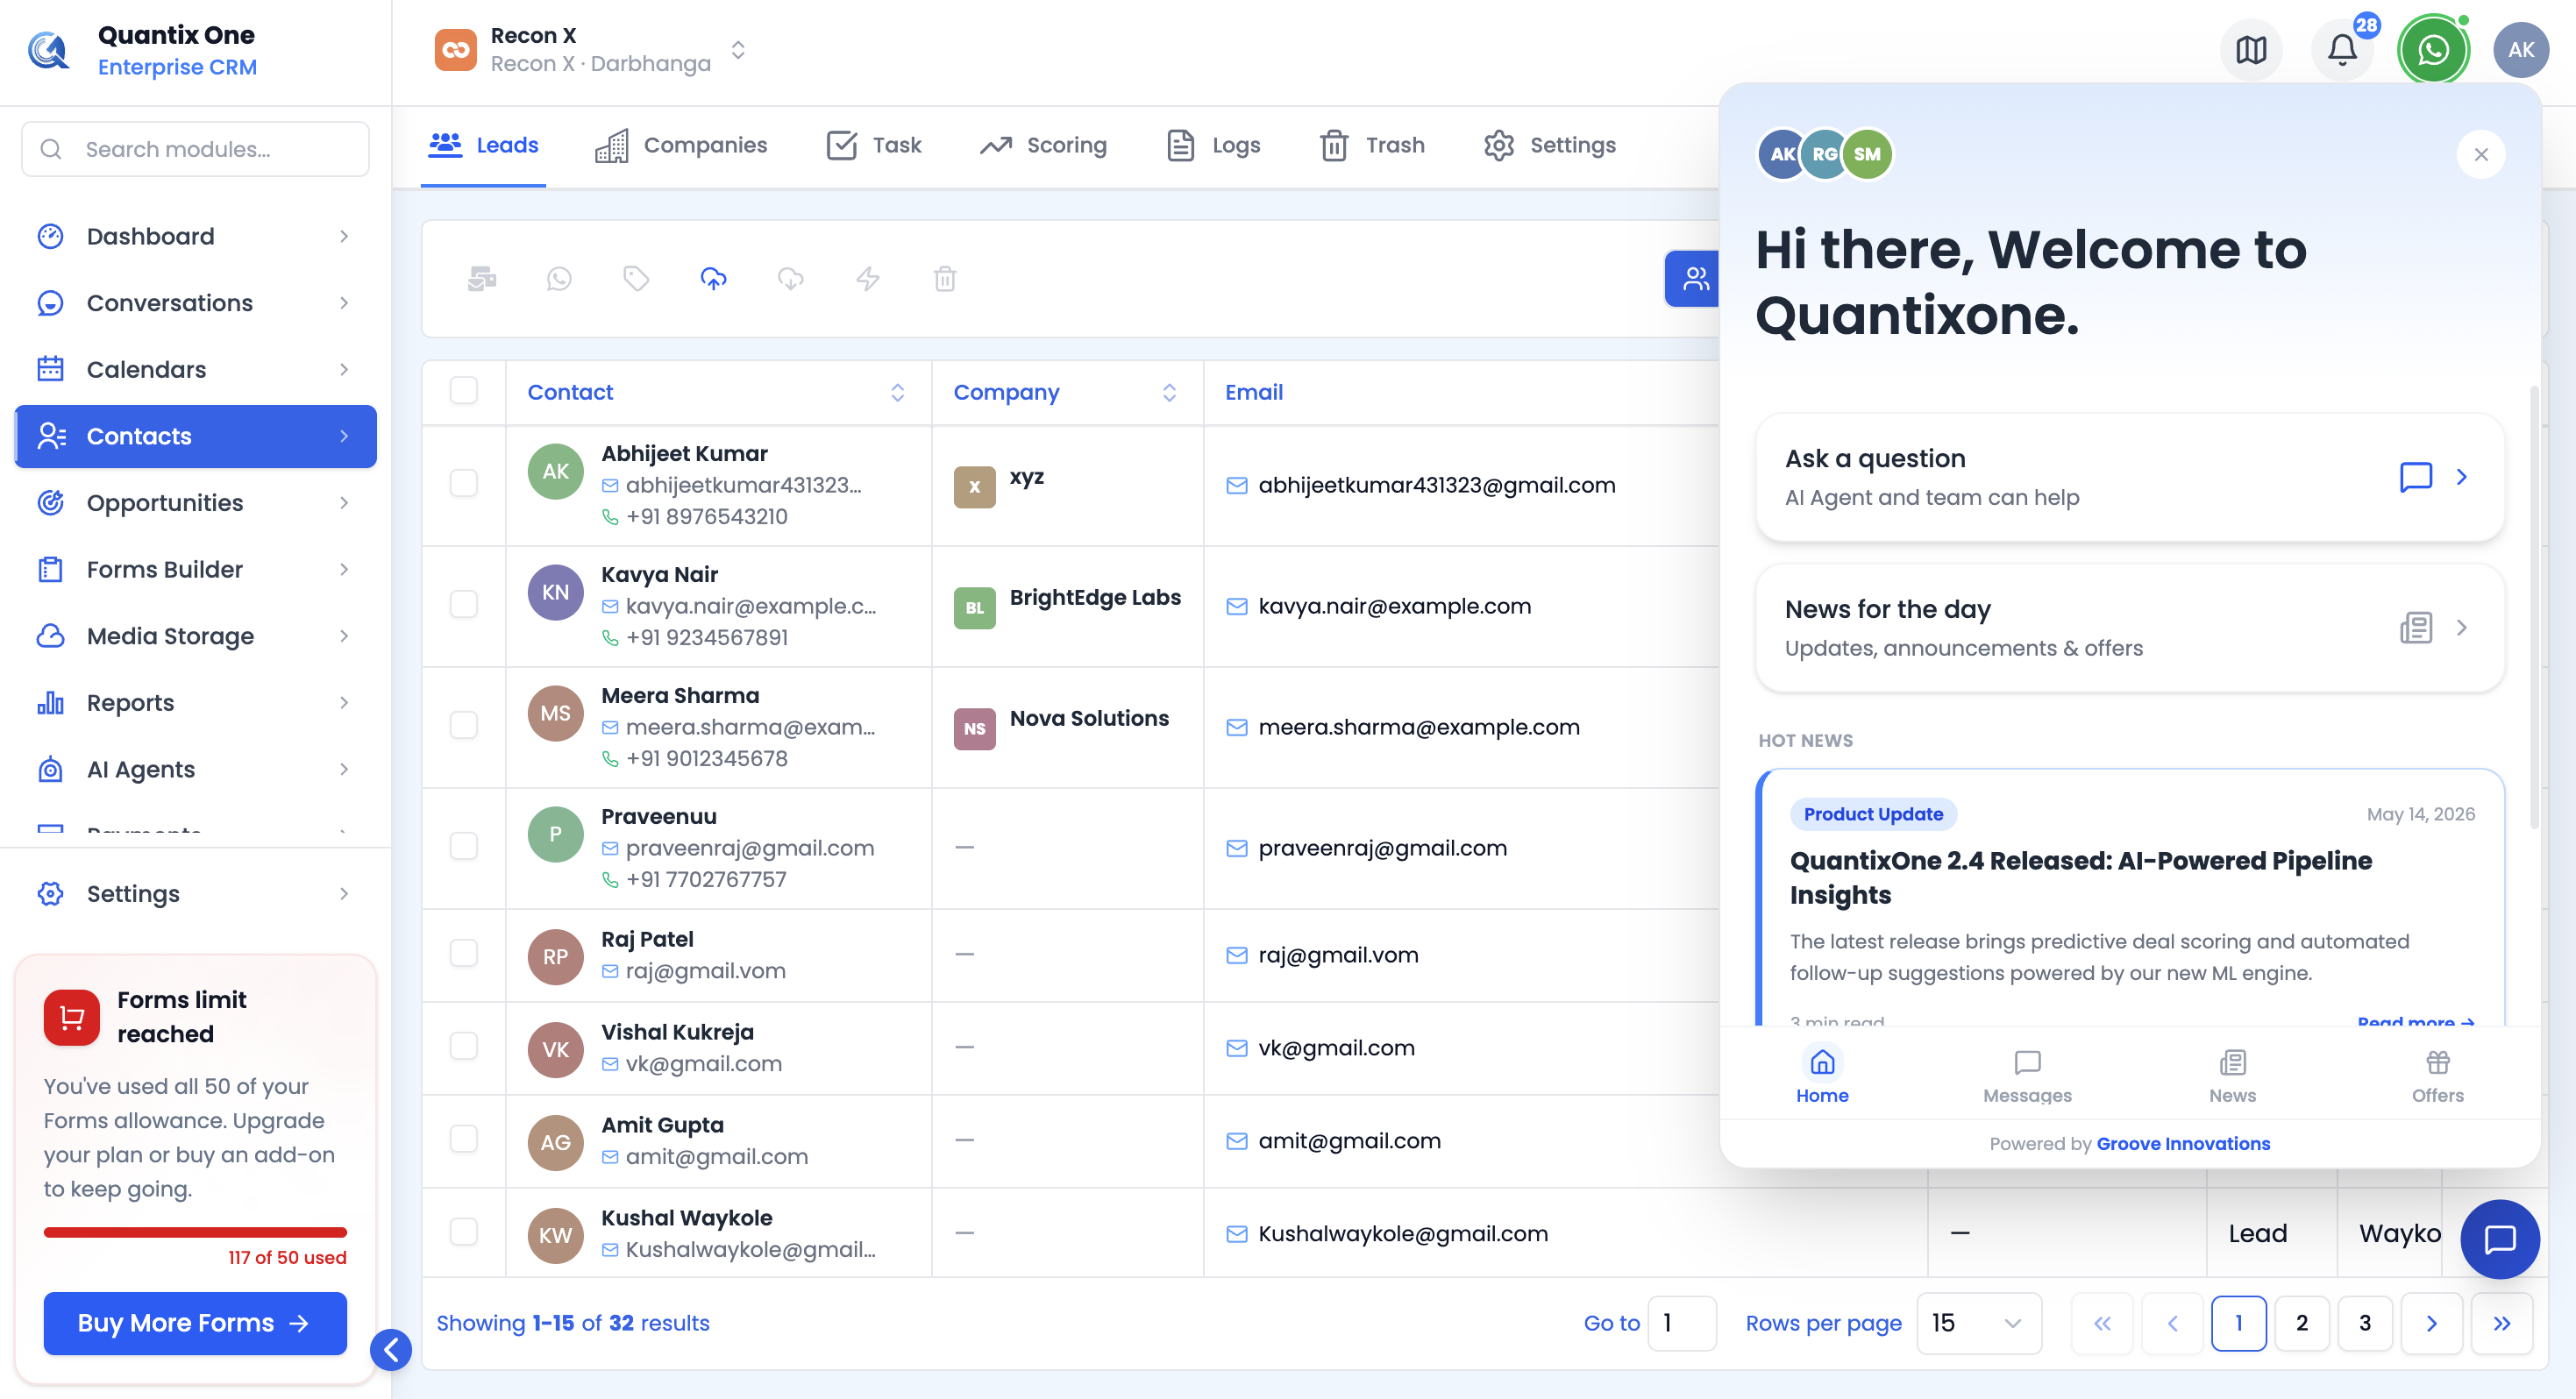Screen dimensions: 2576x1399
Task: Open the Ask a question card
Action: [2129, 477]
